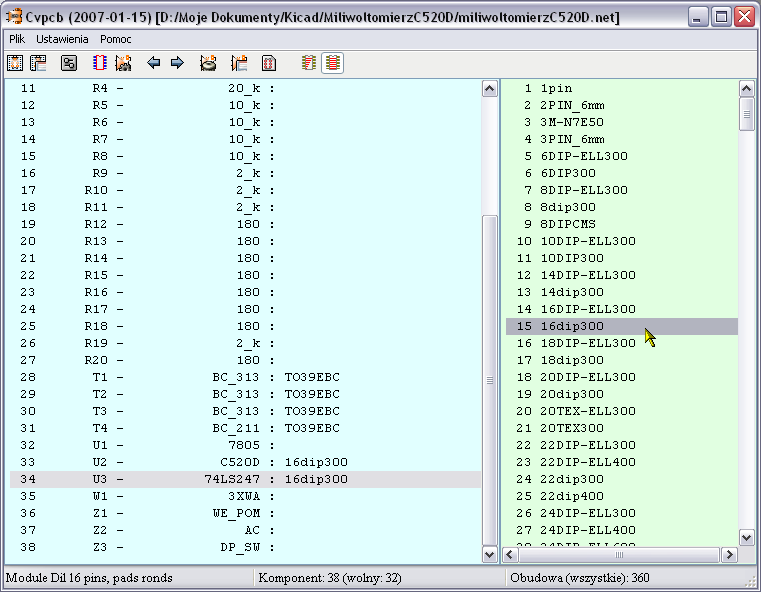Click the footprint list horizontal scrollbar thumb
761x592 pixels.
point(619,555)
